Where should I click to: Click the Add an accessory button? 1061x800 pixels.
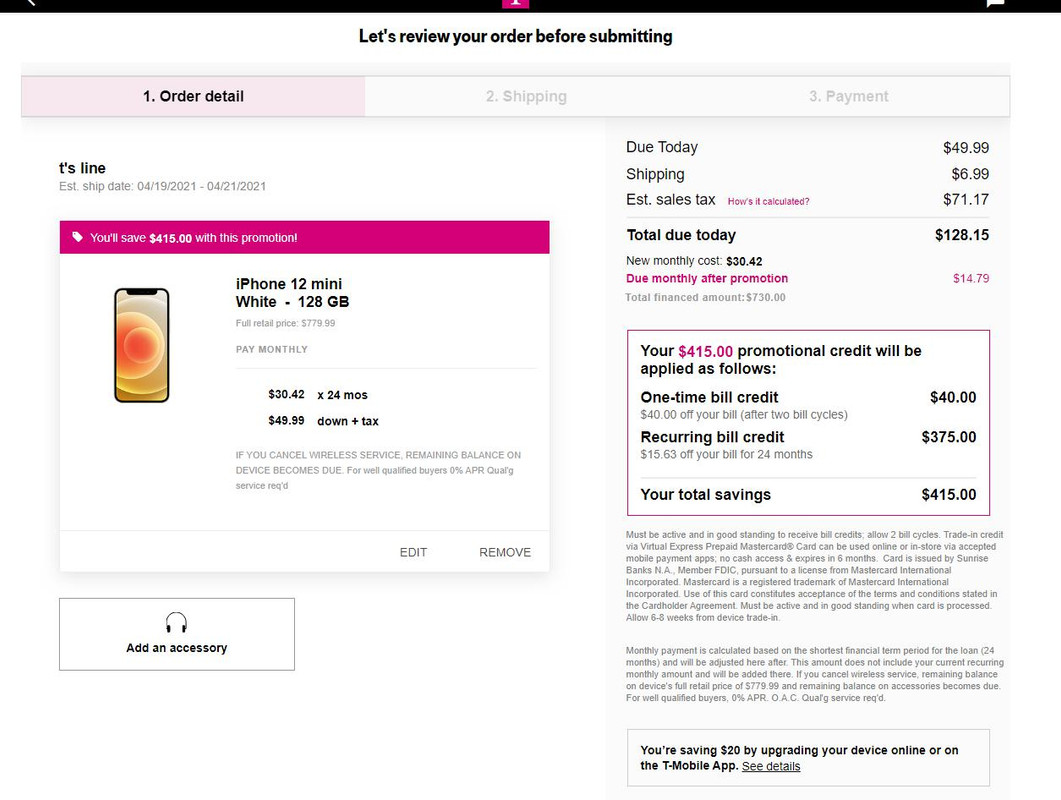177,634
